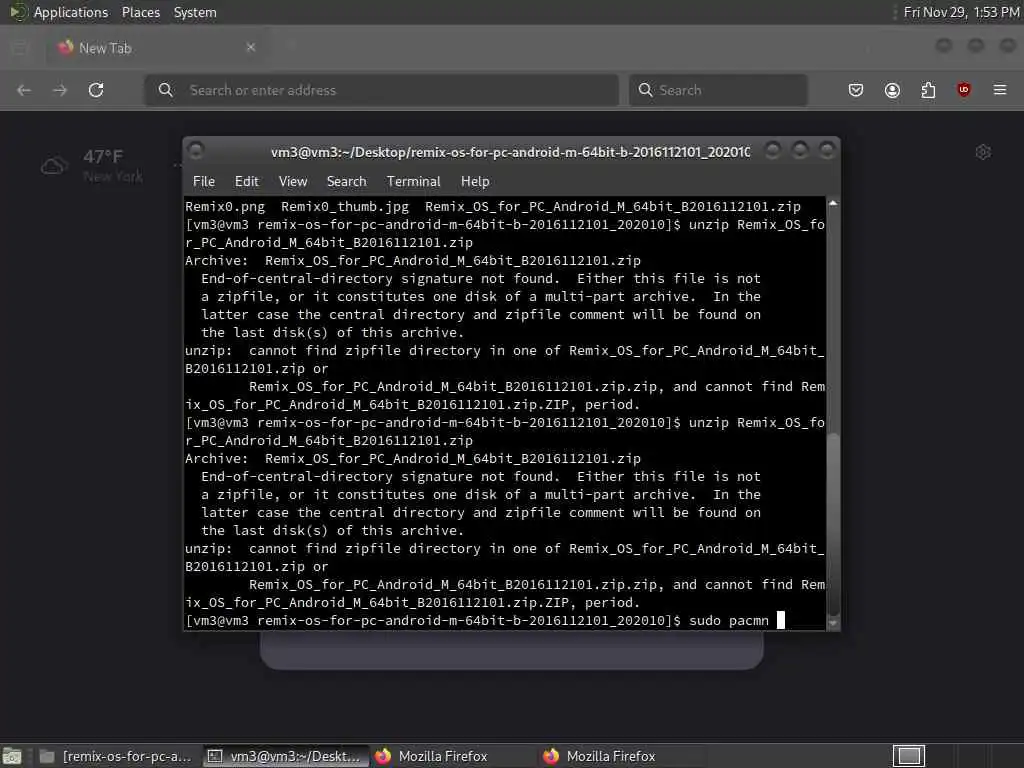
Task: Click the clock showing Fri Nov 29
Action: (961, 12)
